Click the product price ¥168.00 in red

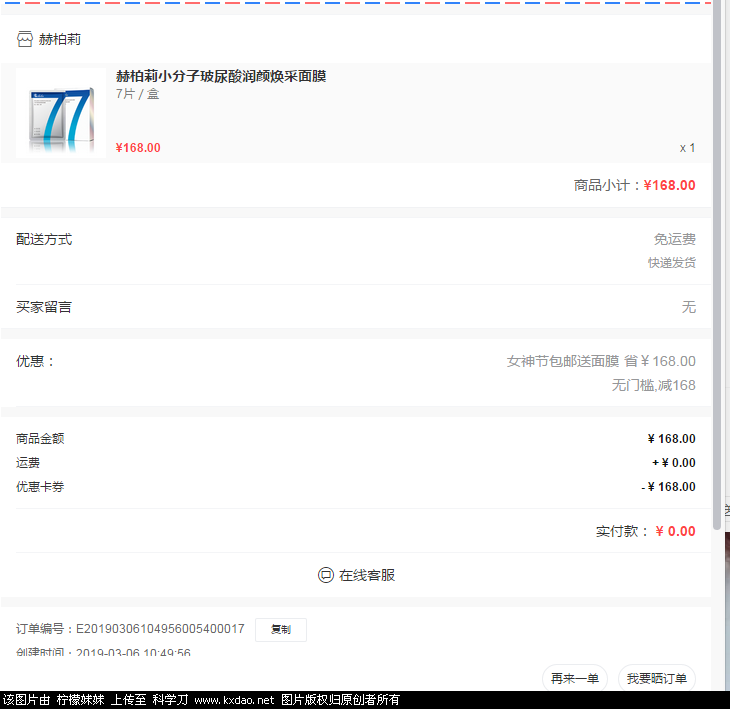pyautogui.click(x=138, y=148)
